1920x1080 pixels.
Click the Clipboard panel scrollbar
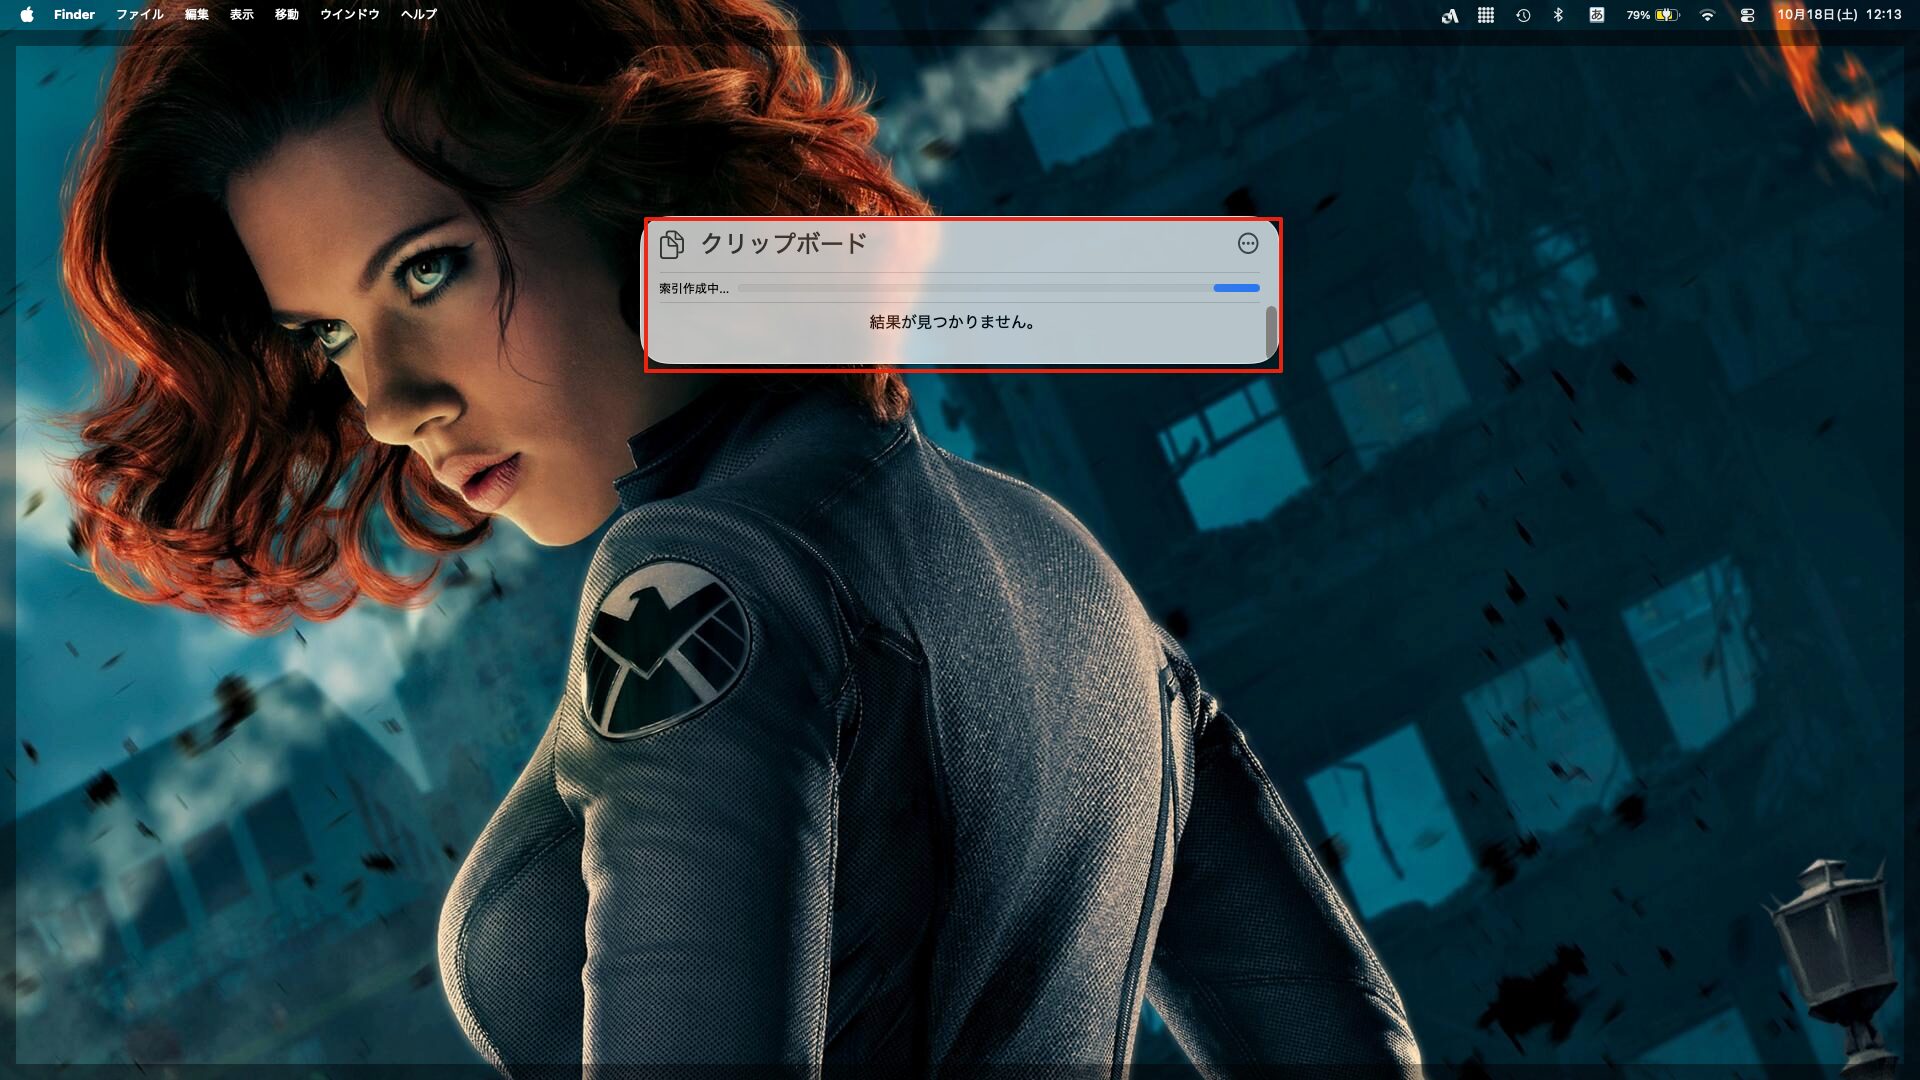click(x=1271, y=331)
